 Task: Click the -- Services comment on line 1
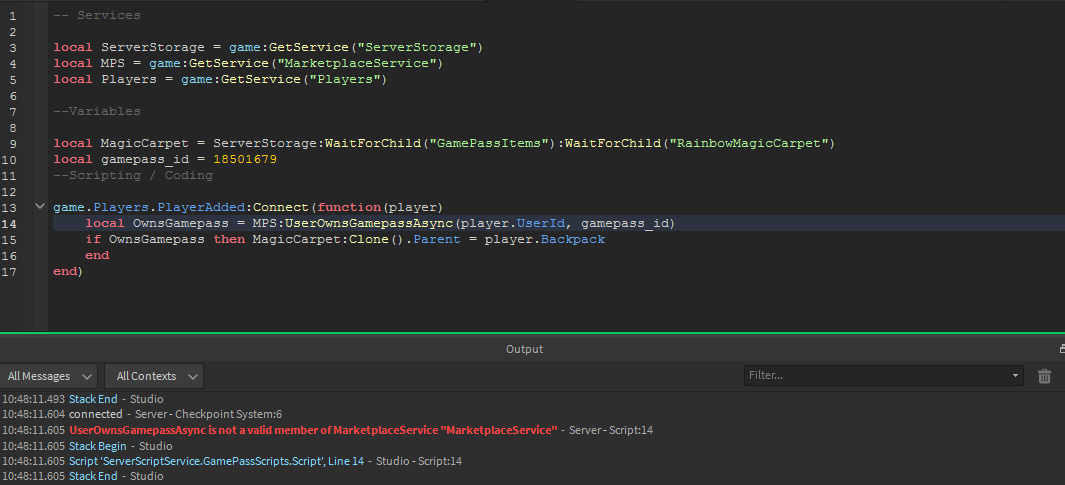(97, 15)
